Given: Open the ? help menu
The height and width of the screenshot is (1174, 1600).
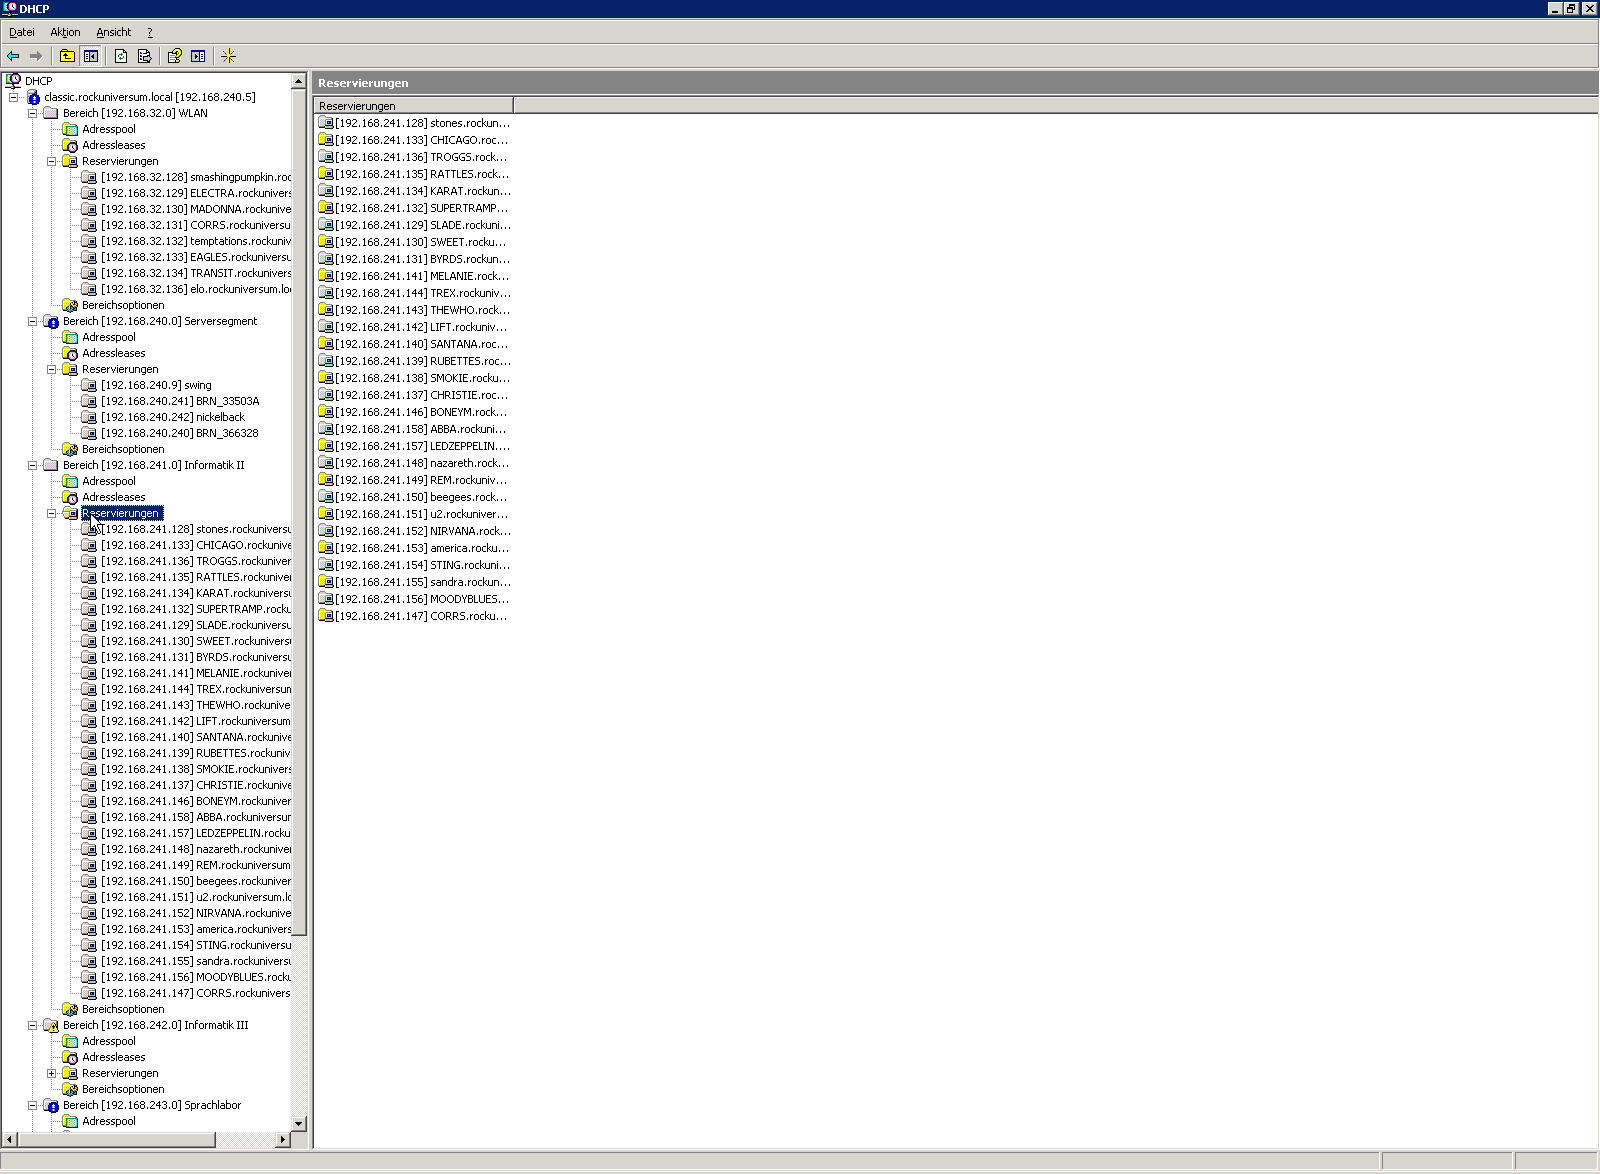Looking at the screenshot, I should click(x=150, y=32).
